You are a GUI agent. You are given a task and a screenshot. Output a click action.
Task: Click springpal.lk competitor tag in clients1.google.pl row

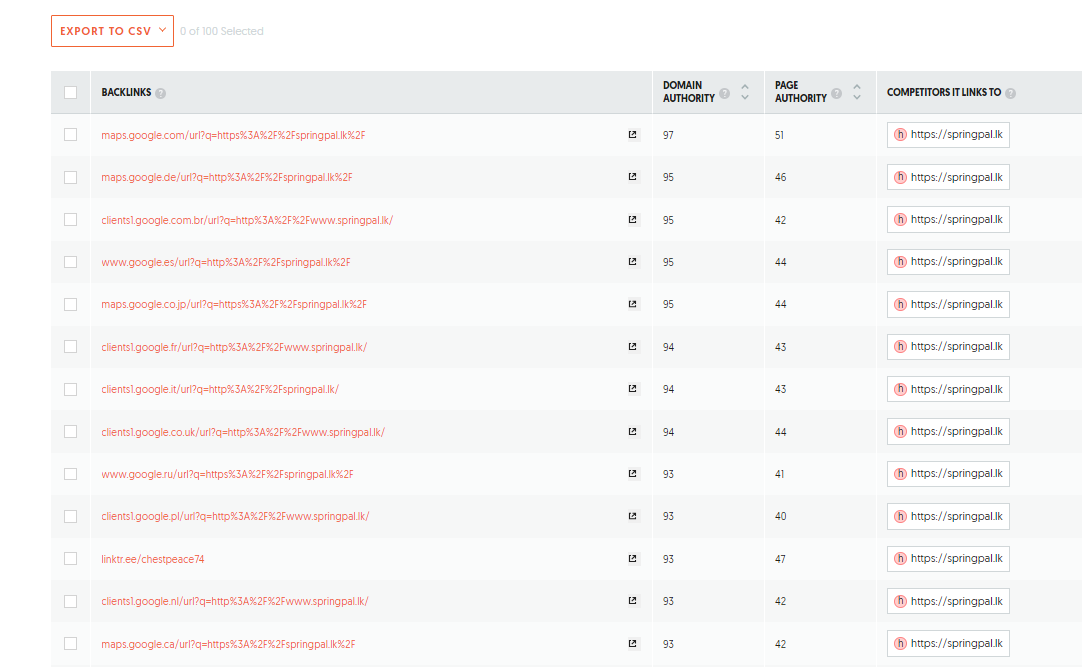click(x=948, y=516)
